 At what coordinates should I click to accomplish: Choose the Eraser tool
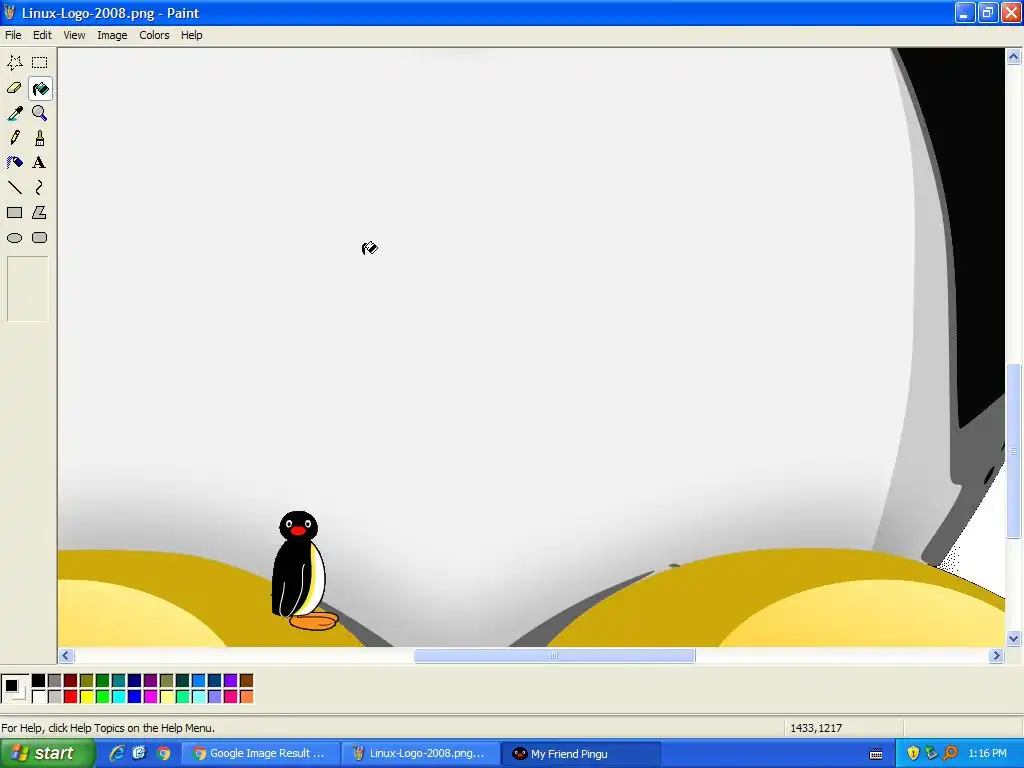tap(14, 88)
